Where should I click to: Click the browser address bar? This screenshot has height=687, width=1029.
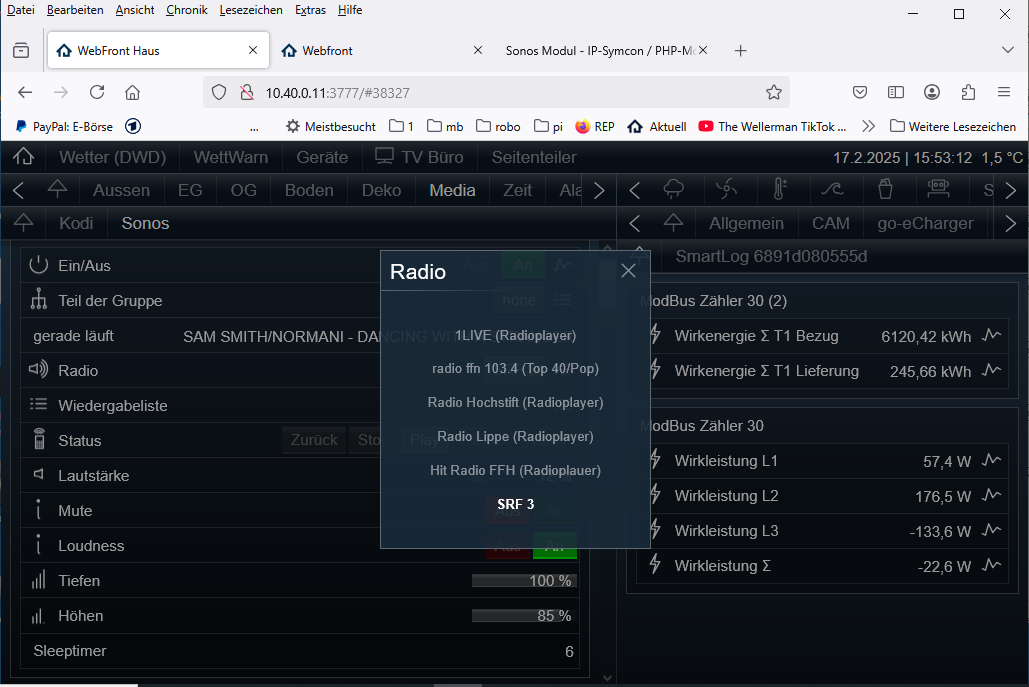496,93
